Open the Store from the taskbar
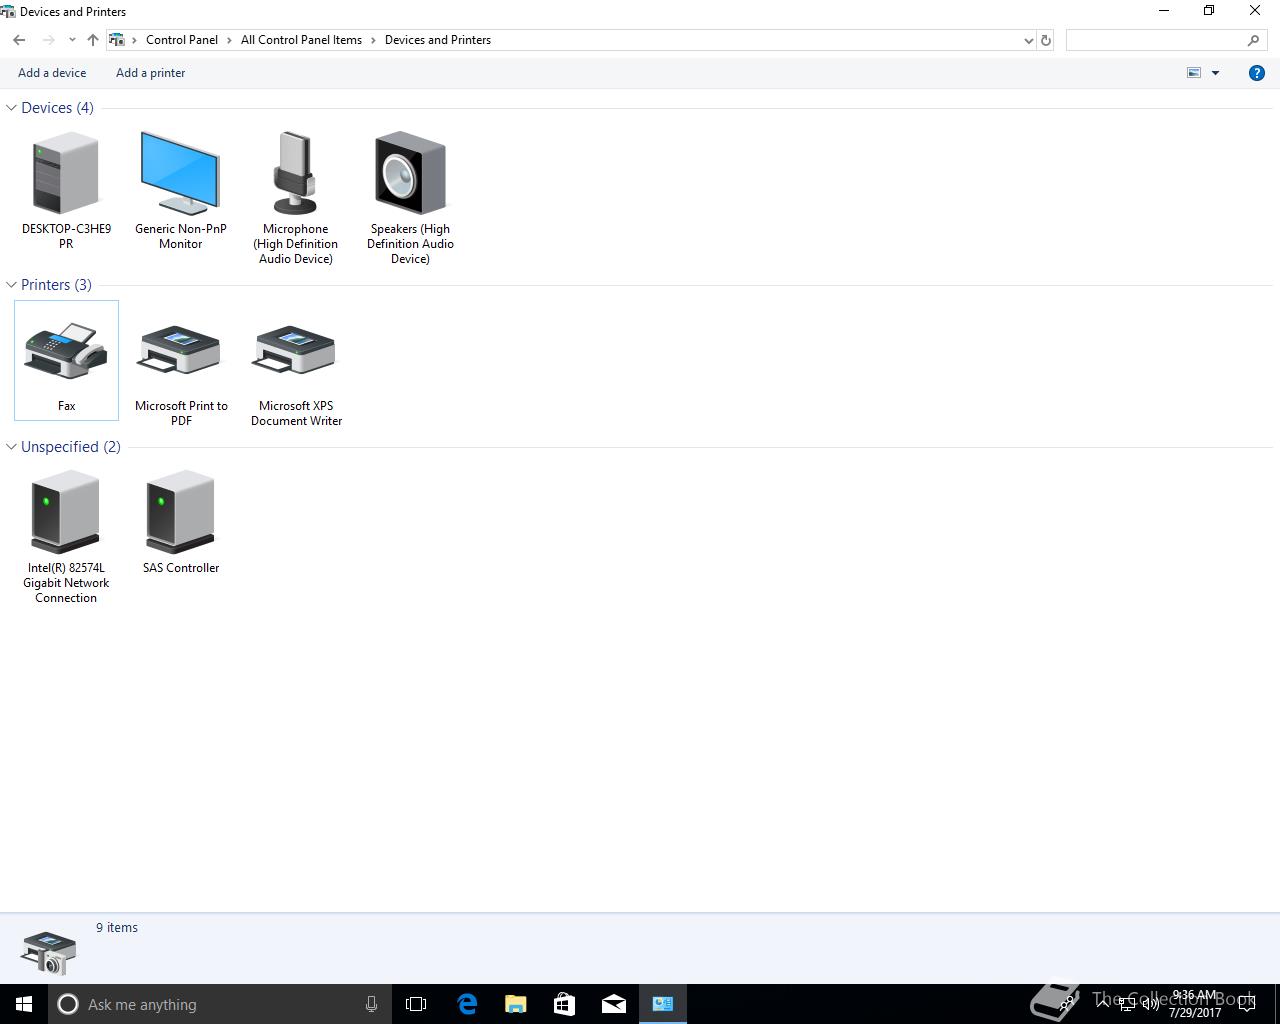 point(564,1004)
